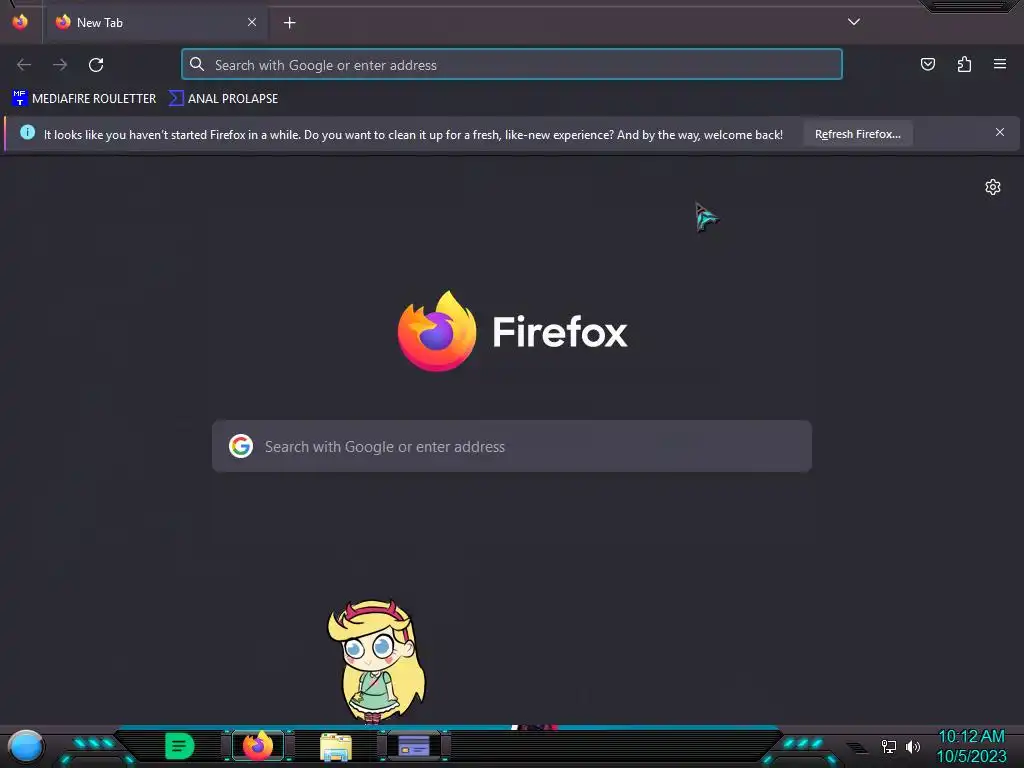This screenshot has height=768, width=1024.
Task: Click the info icon in notification bar
Action: pos(27,133)
